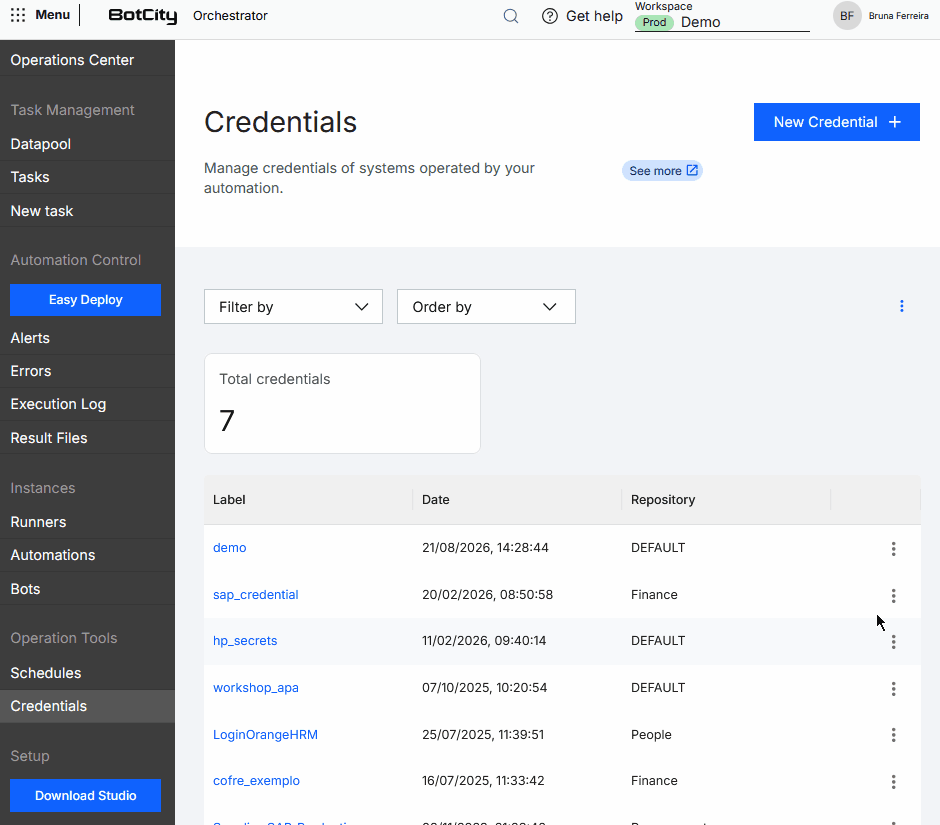The image size is (940, 825).
Task: Click date 07/10/2025, 10:20:54
Action: pos(484,688)
